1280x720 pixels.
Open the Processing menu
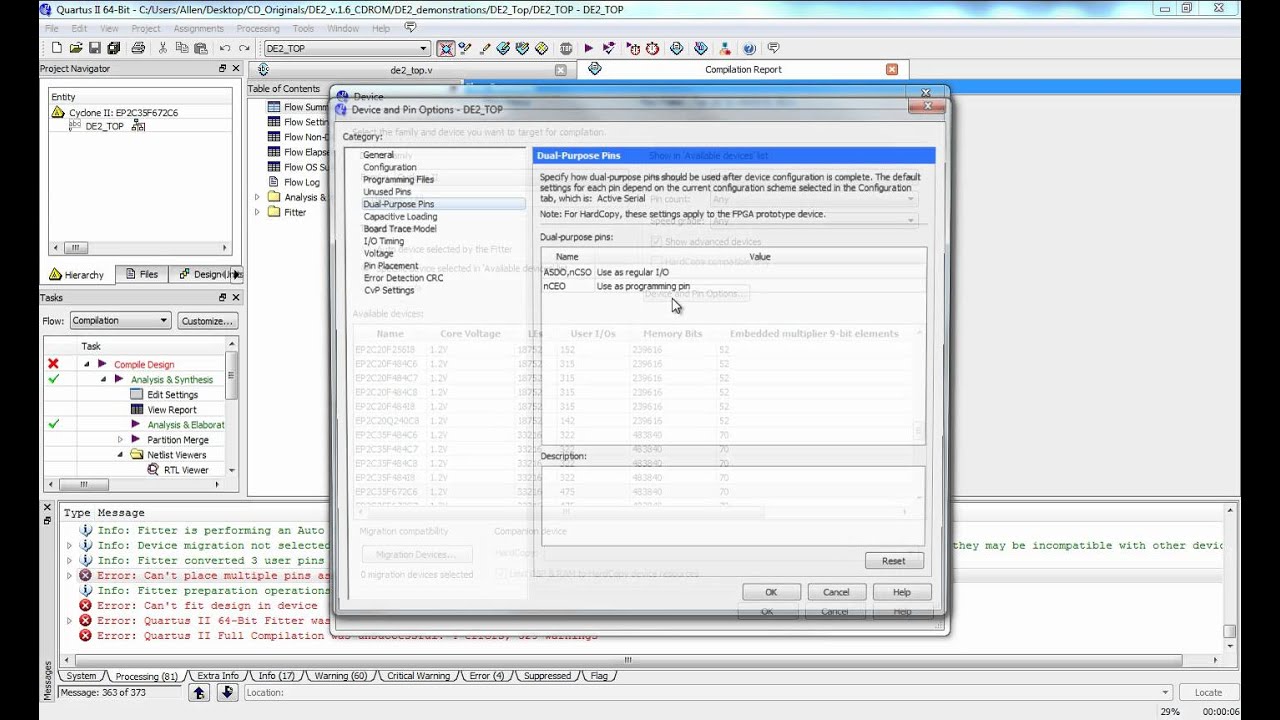[258, 28]
